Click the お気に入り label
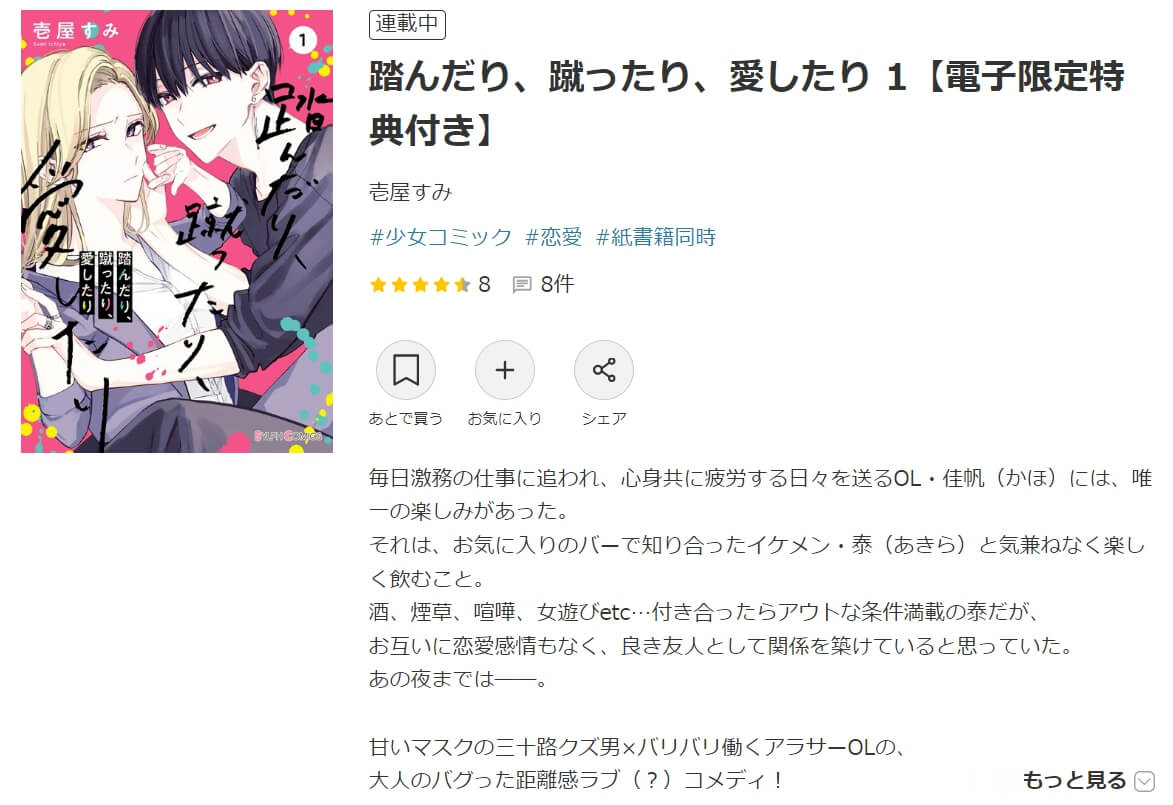1173x805 pixels. [x=505, y=418]
